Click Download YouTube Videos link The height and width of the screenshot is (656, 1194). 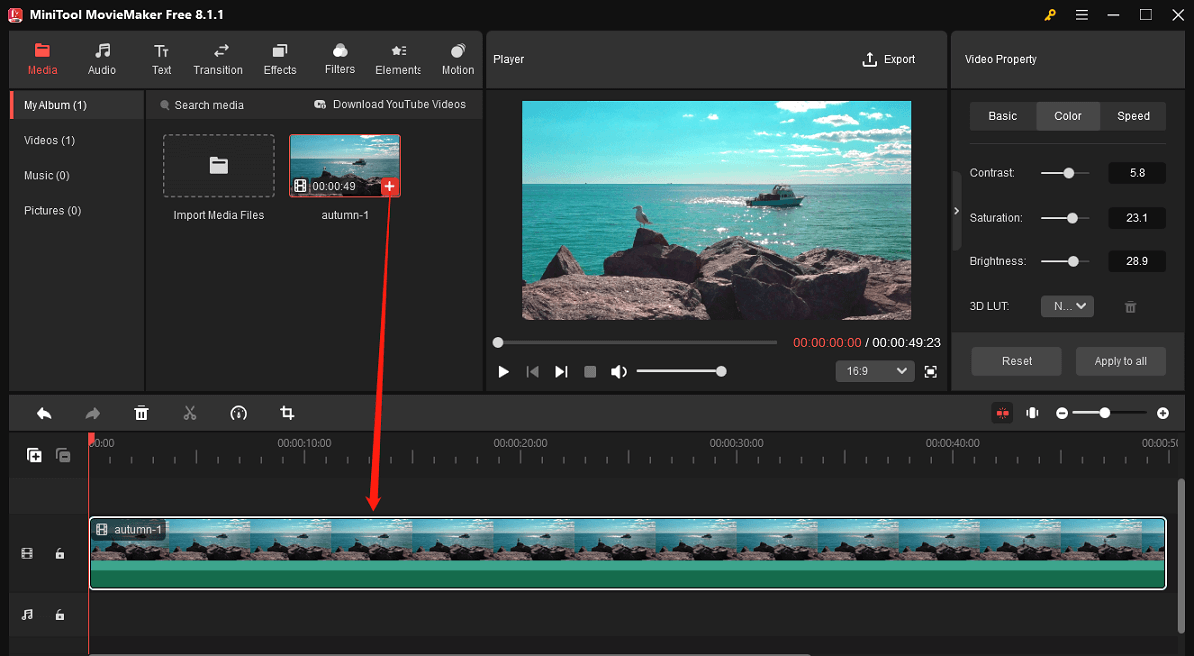click(390, 104)
